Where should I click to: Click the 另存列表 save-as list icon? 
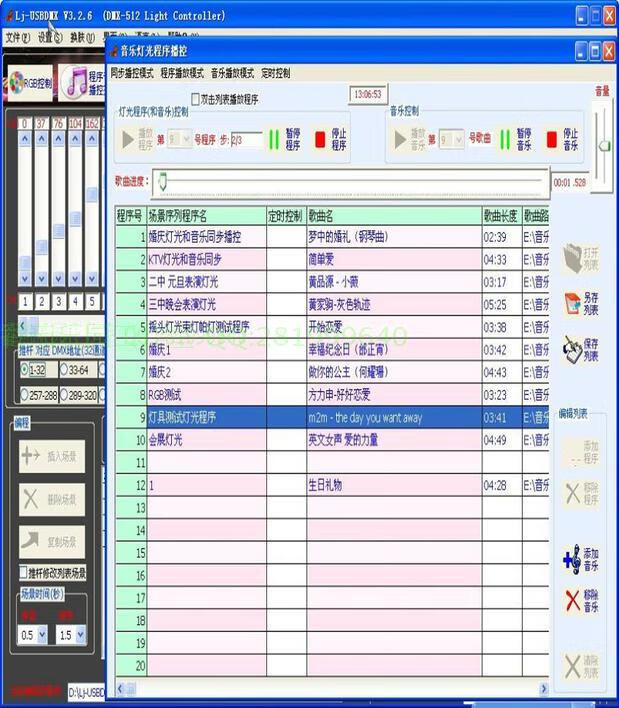tap(578, 304)
